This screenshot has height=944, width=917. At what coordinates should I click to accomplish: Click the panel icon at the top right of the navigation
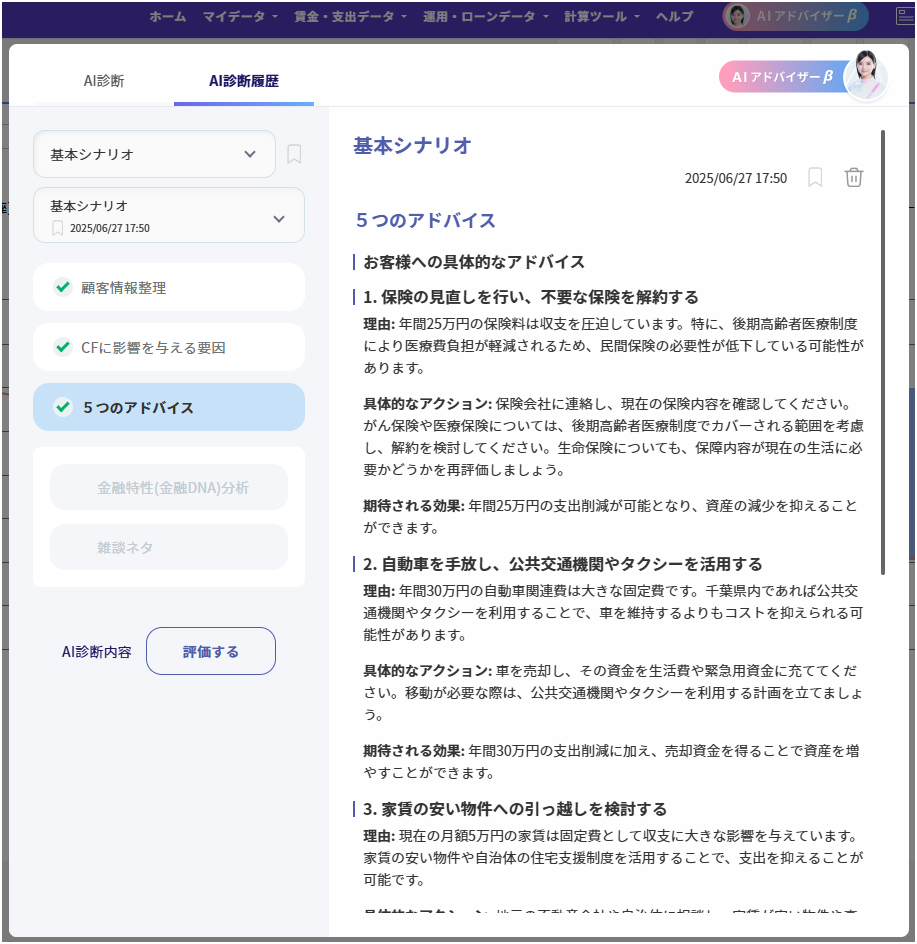(905, 16)
